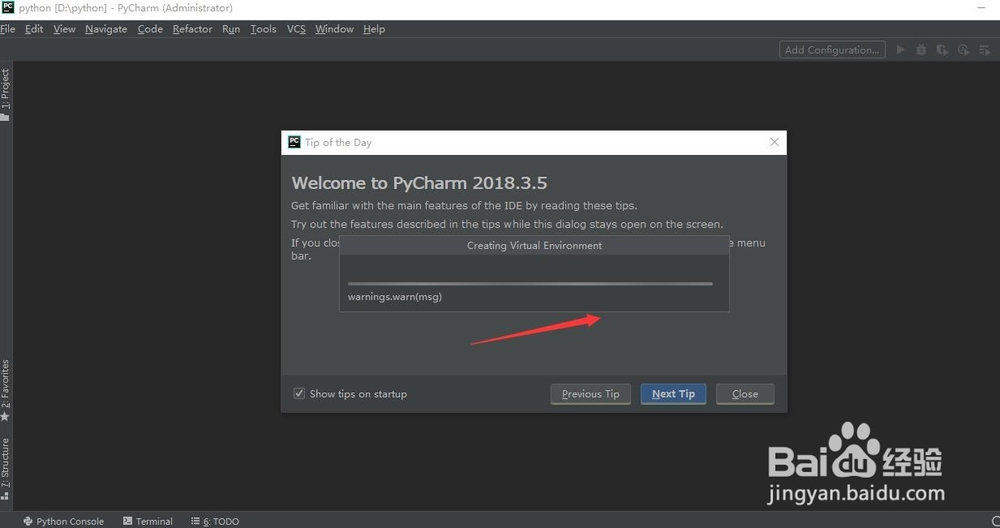The image size is (1000, 528).
Task: Open the VCS menu
Action: coord(296,29)
